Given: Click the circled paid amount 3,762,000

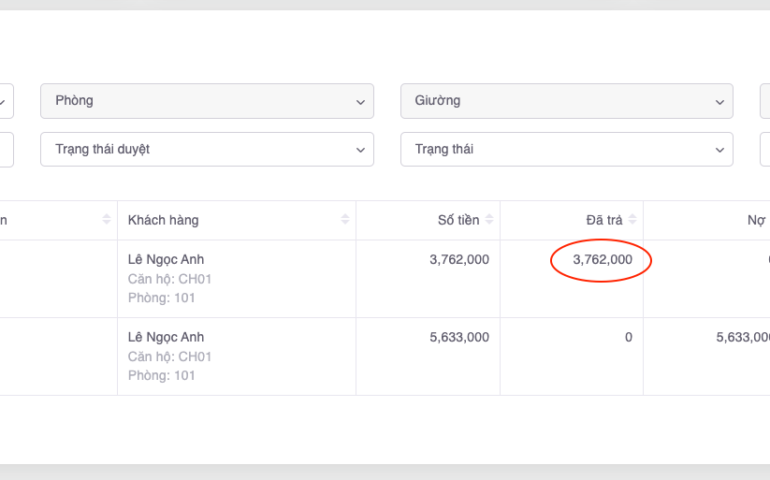Looking at the screenshot, I should click(x=602, y=259).
